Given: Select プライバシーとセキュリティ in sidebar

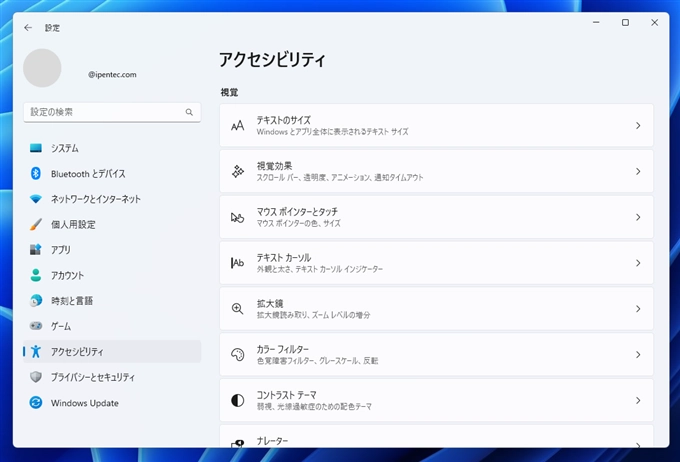Looking at the screenshot, I should 112,377.
